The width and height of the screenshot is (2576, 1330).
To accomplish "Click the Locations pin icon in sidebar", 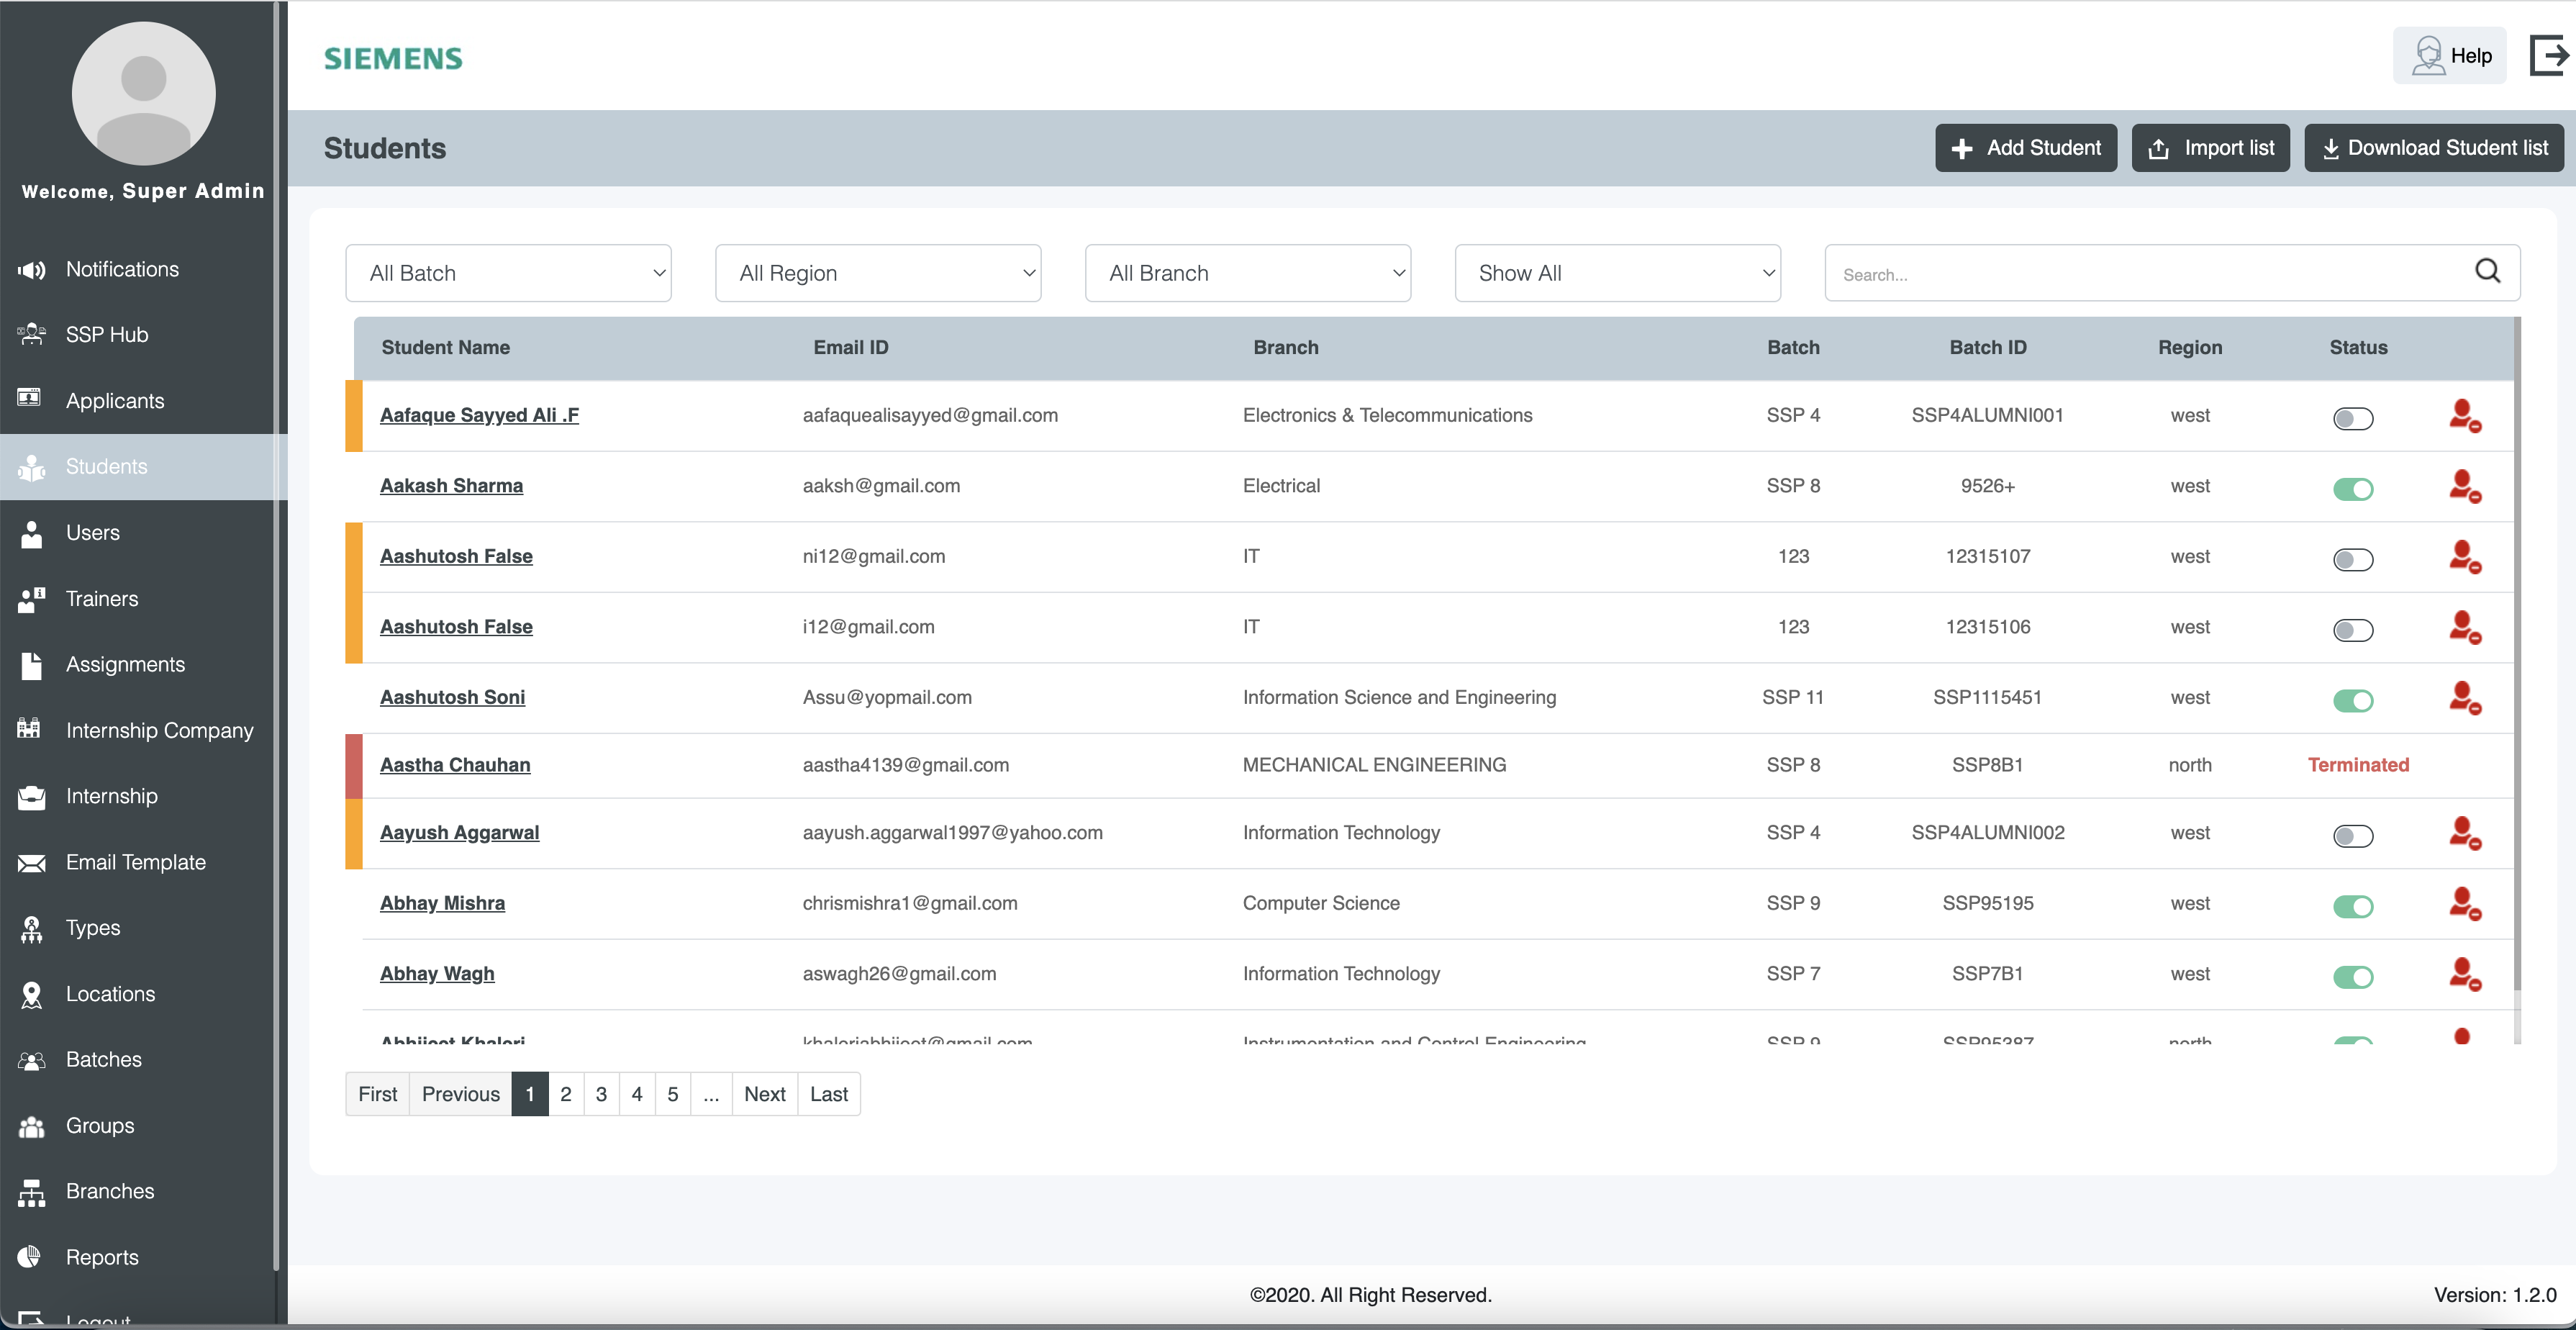I will [x=32, y=995].
